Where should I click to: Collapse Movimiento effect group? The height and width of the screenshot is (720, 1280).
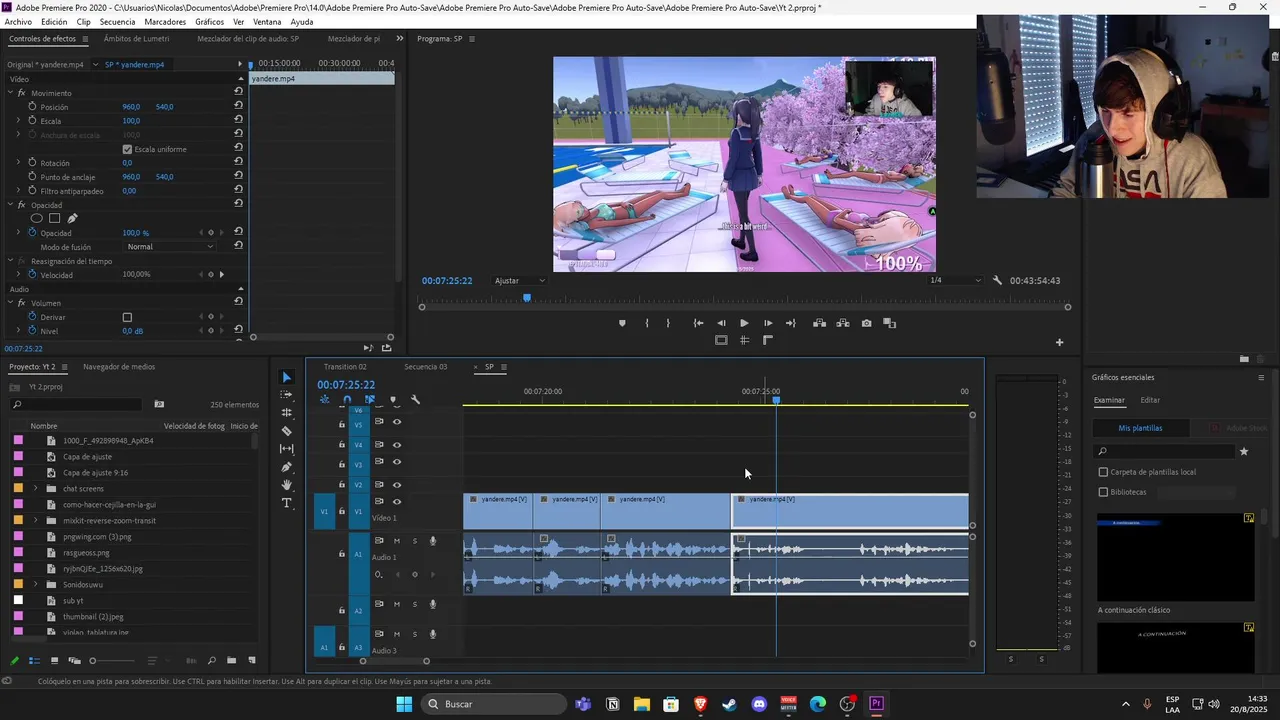[10, 93]
